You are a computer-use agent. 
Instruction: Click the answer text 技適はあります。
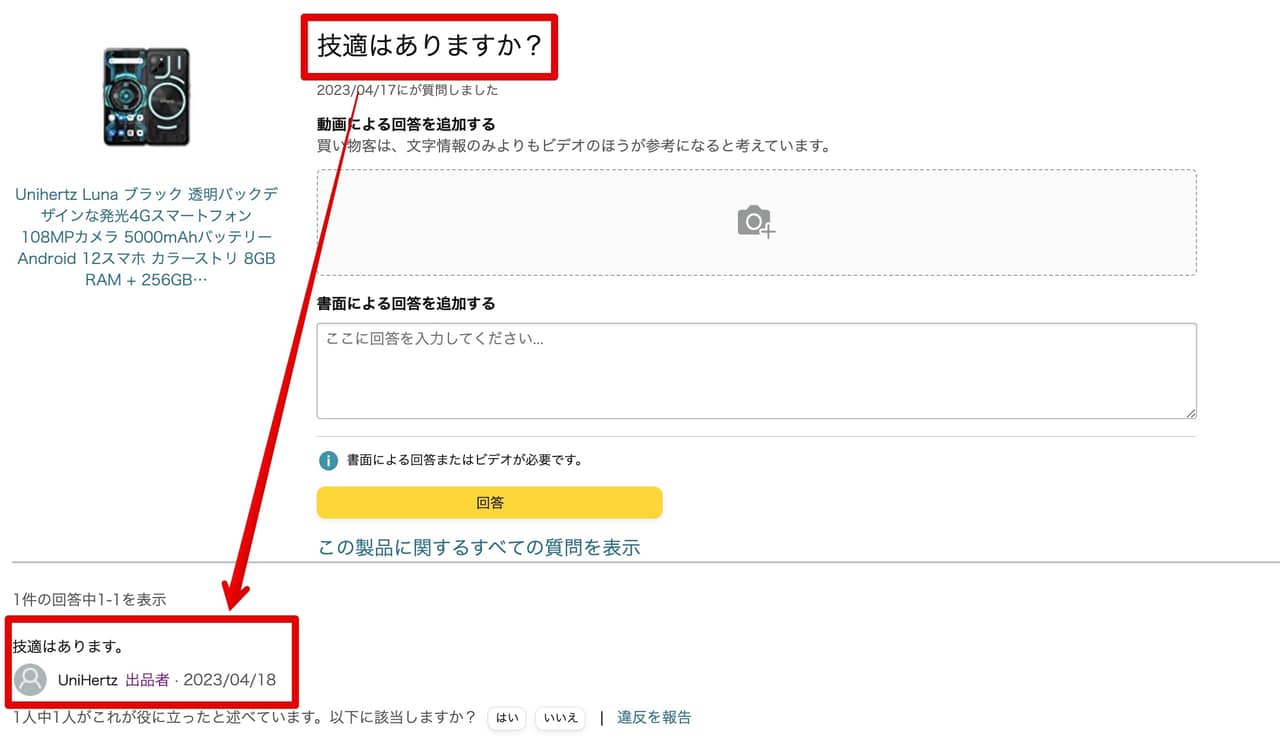coord(68,647)
